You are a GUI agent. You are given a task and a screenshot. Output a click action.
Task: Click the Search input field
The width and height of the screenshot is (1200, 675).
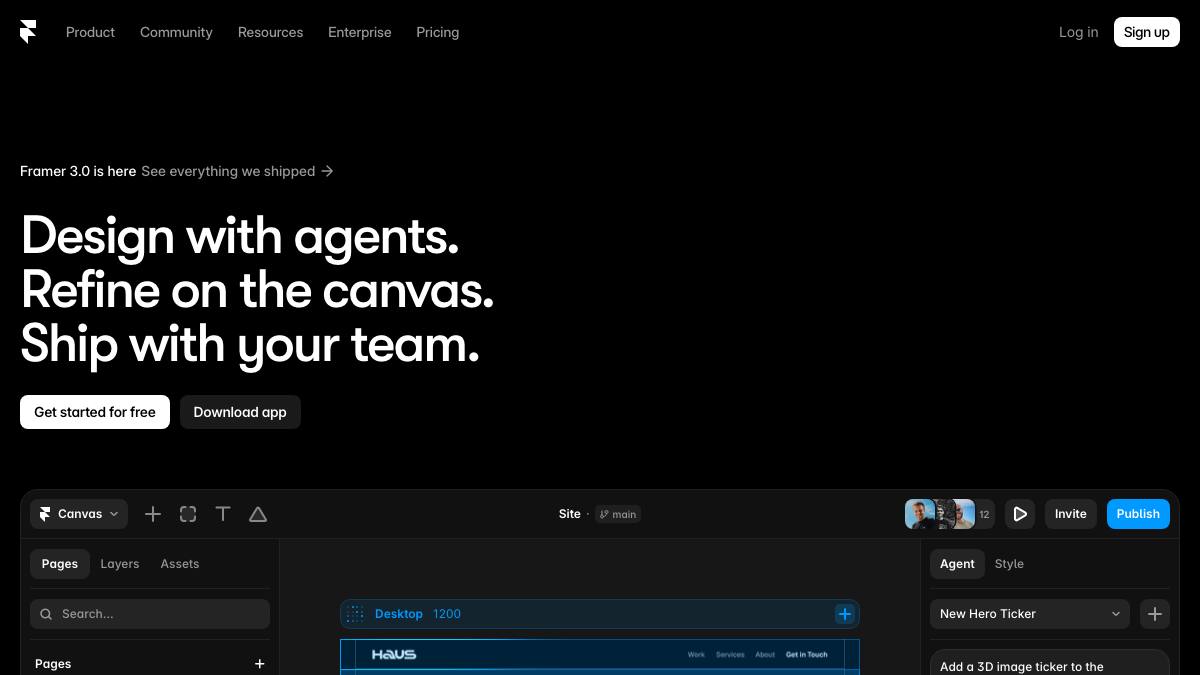pyautogui.click(x=150, y=614)
